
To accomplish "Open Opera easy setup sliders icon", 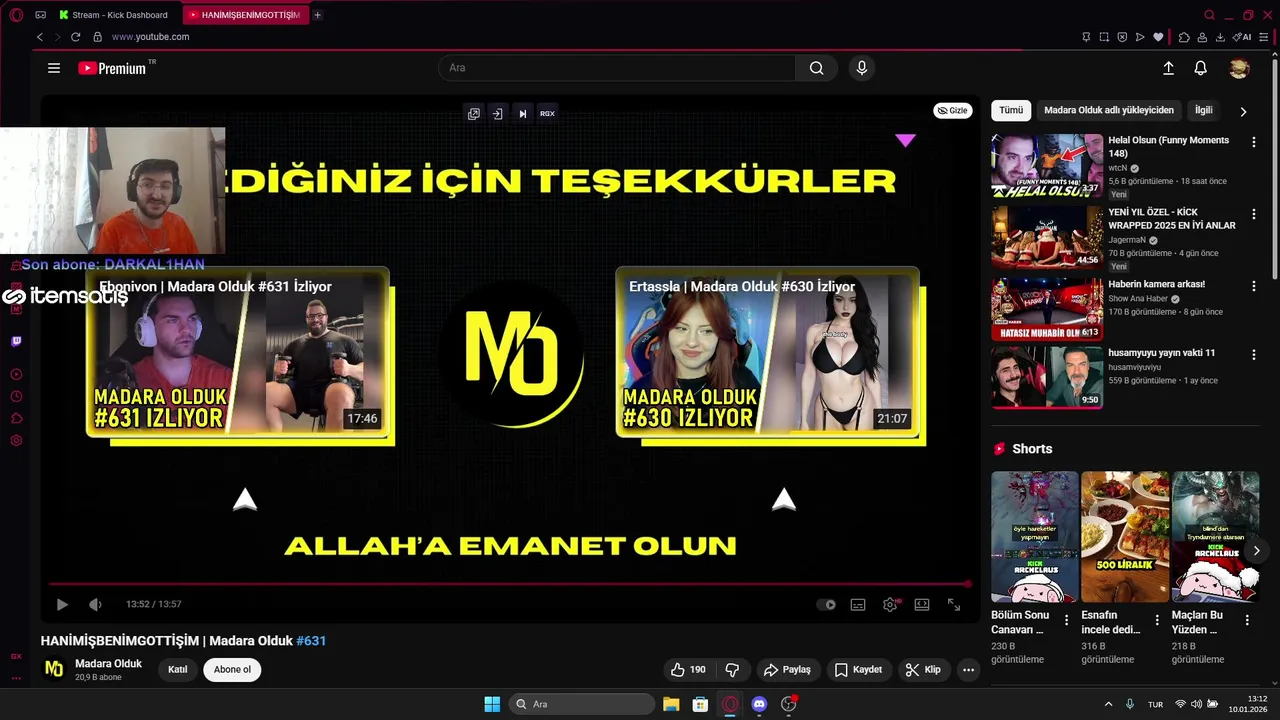I will coord(1264,37).
